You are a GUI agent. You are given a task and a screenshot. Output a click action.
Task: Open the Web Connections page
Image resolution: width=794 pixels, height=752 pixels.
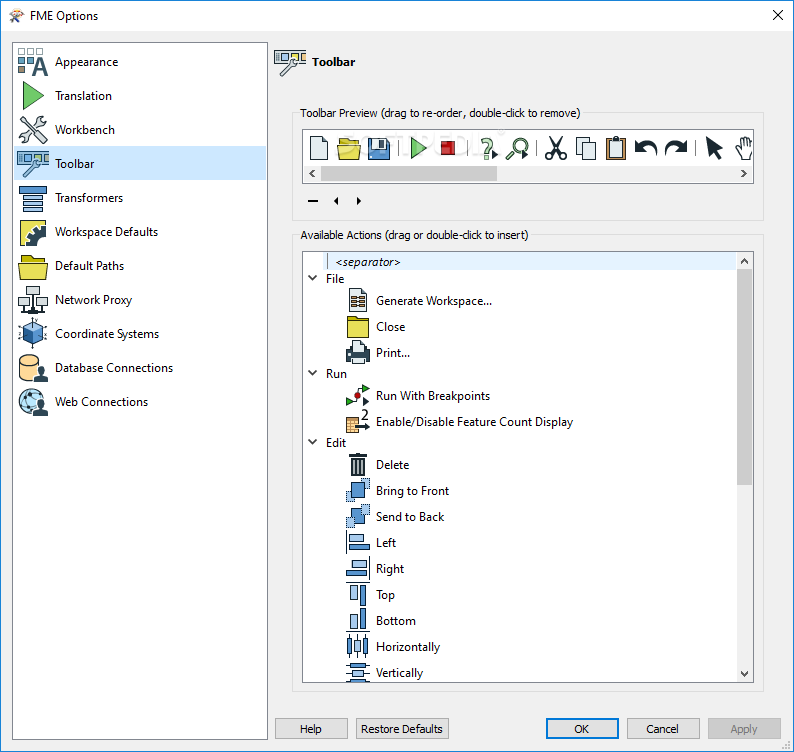140,401
